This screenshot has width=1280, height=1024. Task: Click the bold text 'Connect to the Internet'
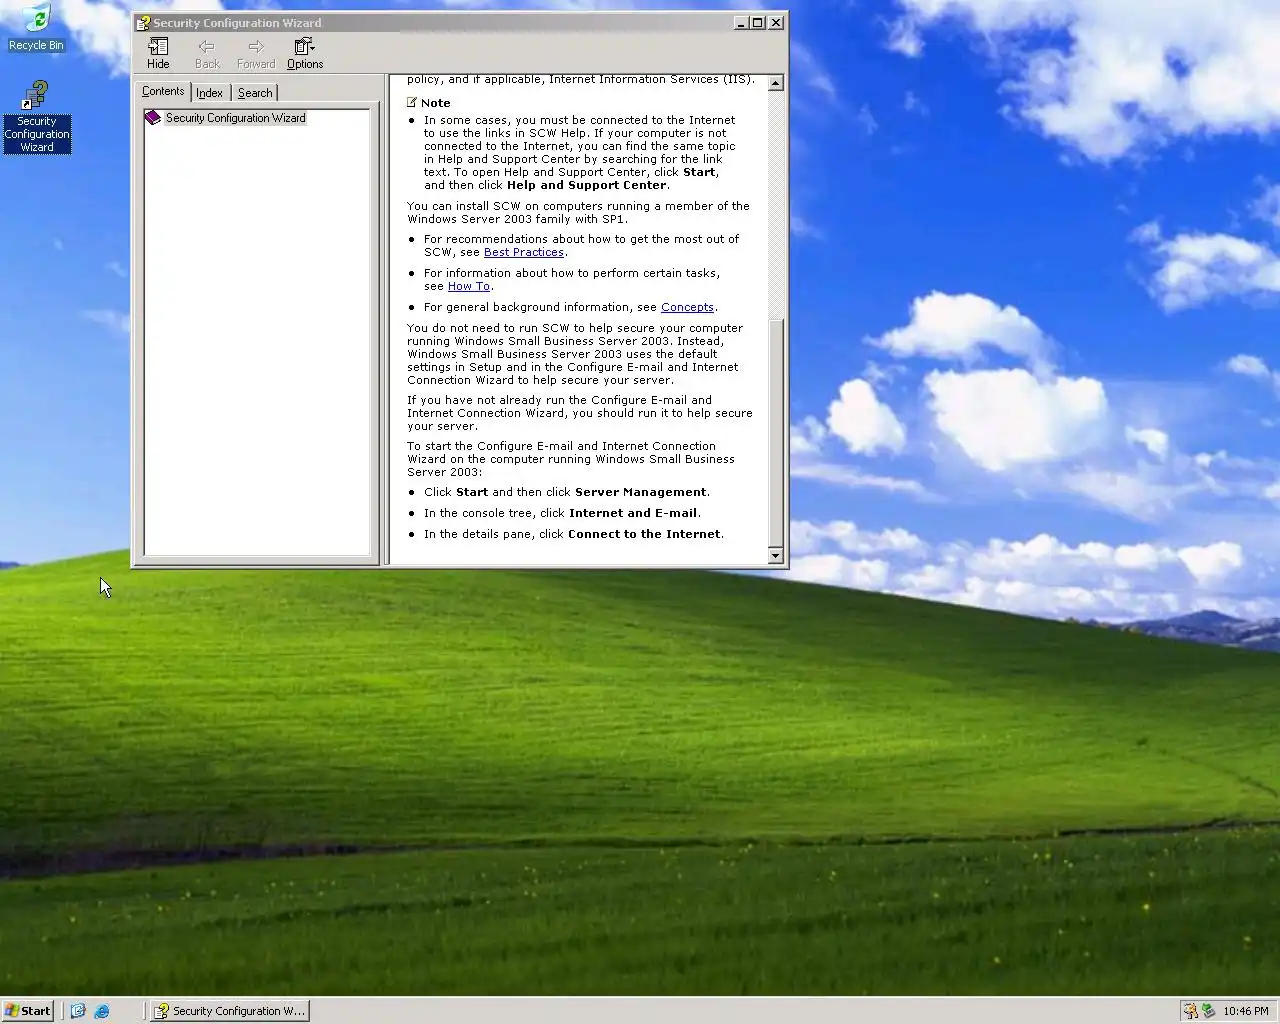[644, 534]
